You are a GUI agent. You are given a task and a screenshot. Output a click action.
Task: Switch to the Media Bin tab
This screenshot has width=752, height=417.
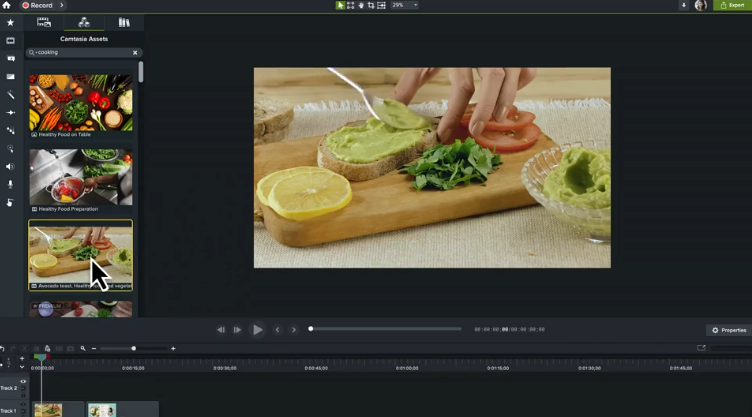coord(44,22)
